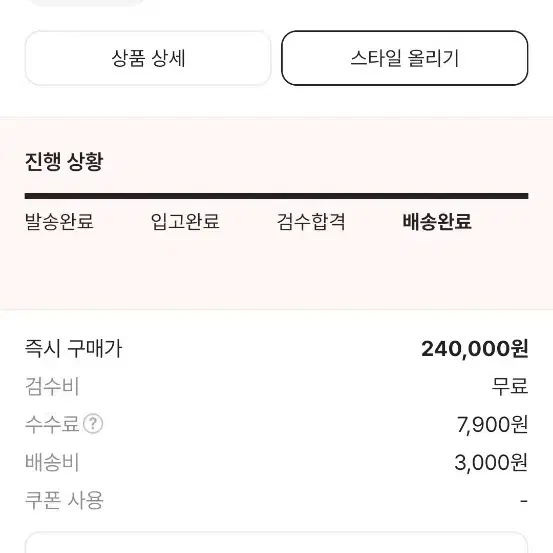553x553 pixels.
Task: Select the 발송완료 progress step
Action: tap(59, 221)
